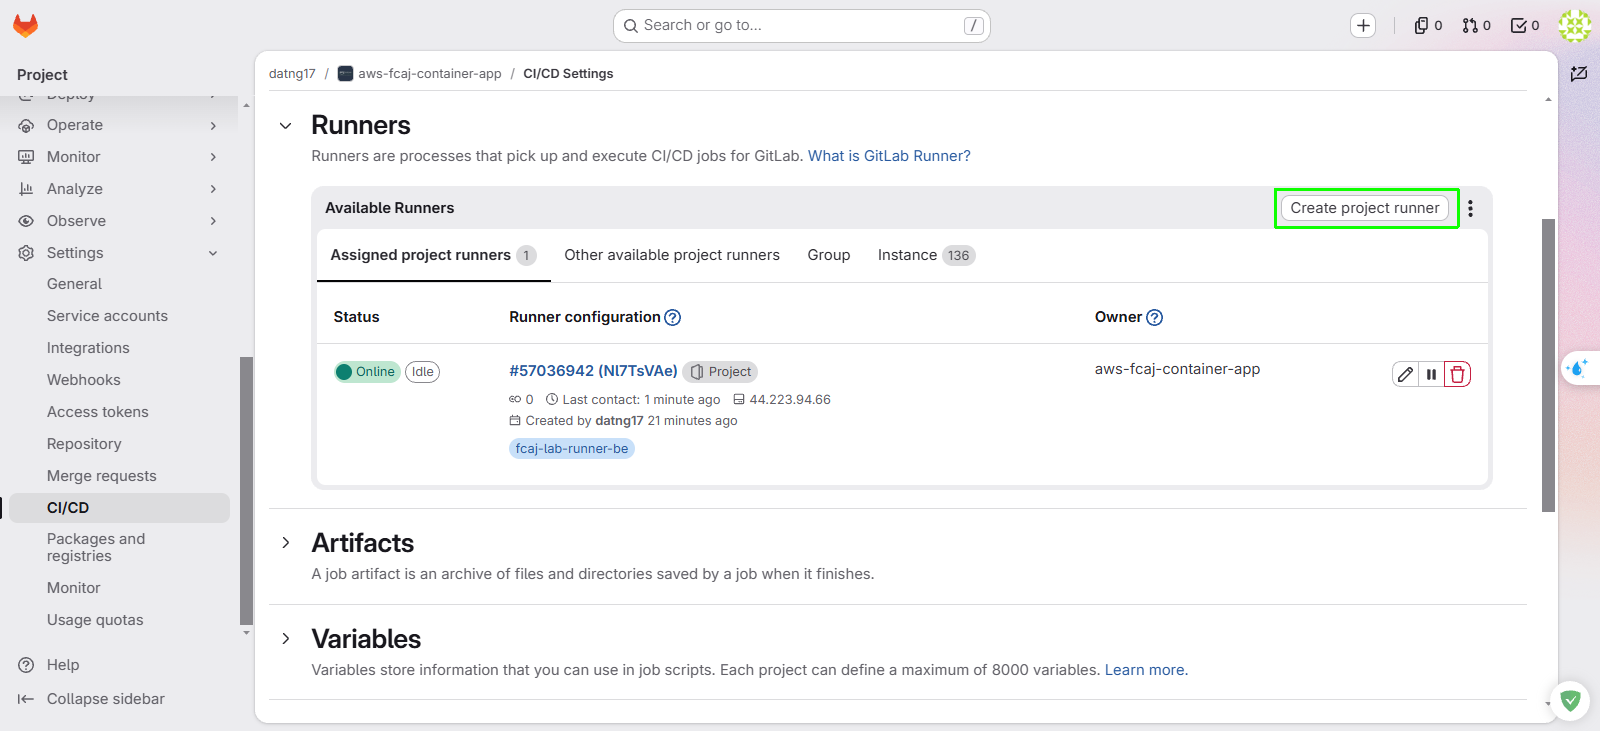This screenshot has height=731, width=1600.
Task: Open runners three-dot actions menu
Action: coord(1470,208)
